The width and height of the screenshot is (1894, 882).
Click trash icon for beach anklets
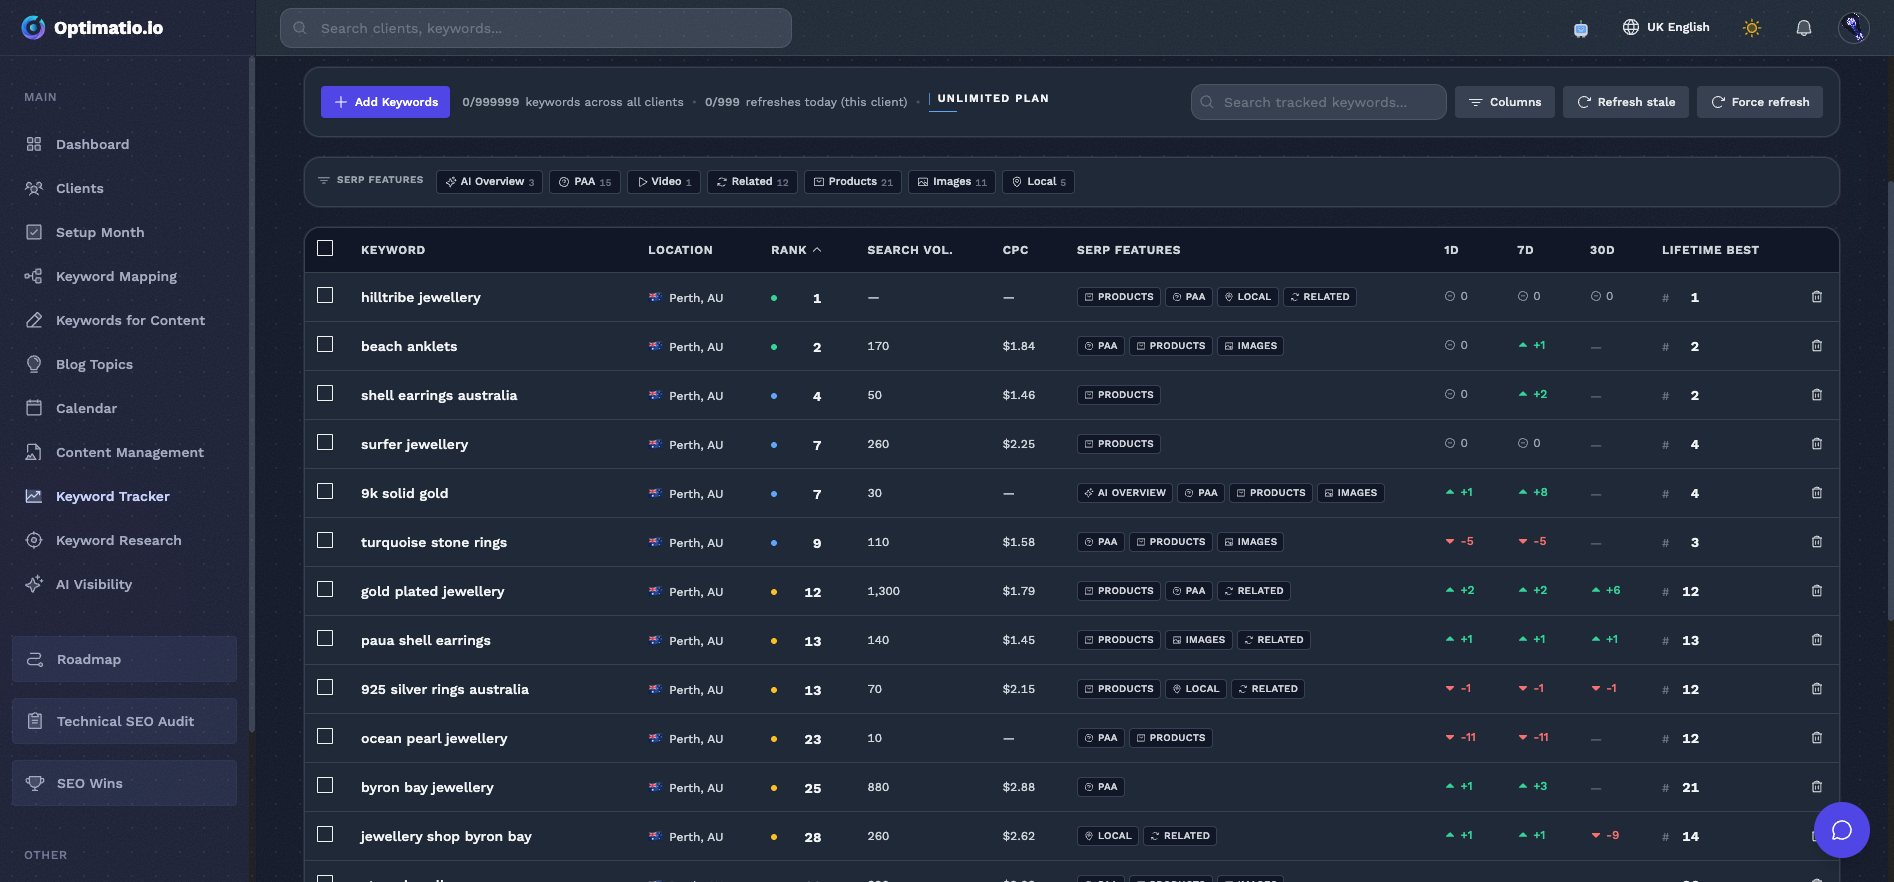1816,346
